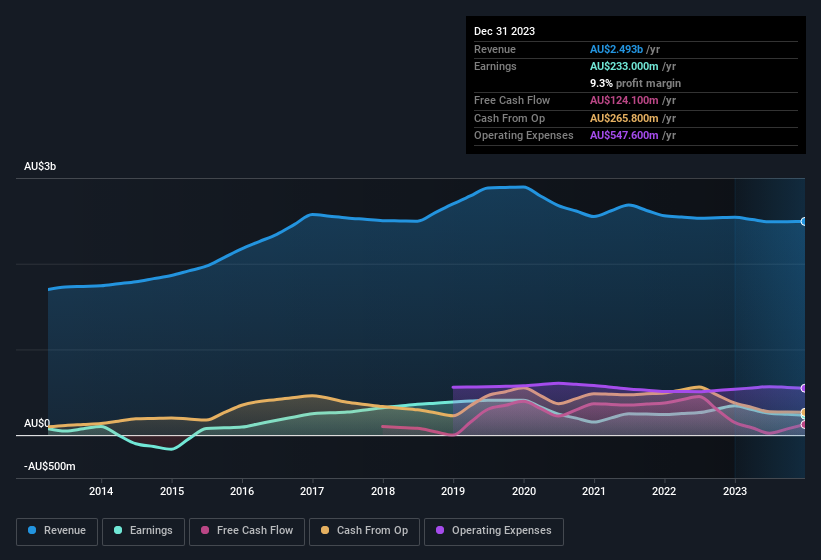Click the orange Cash From Op endpoint marker
821x560 pixels.
pyautogui.click(x=804, y=413)
